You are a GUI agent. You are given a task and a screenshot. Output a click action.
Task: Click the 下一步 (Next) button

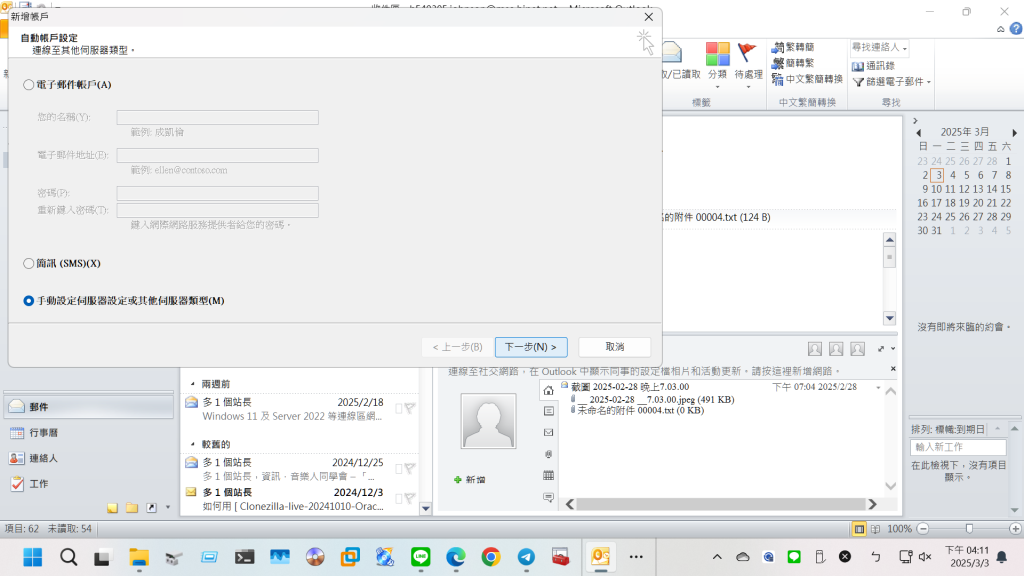click(x=531, y=347)
